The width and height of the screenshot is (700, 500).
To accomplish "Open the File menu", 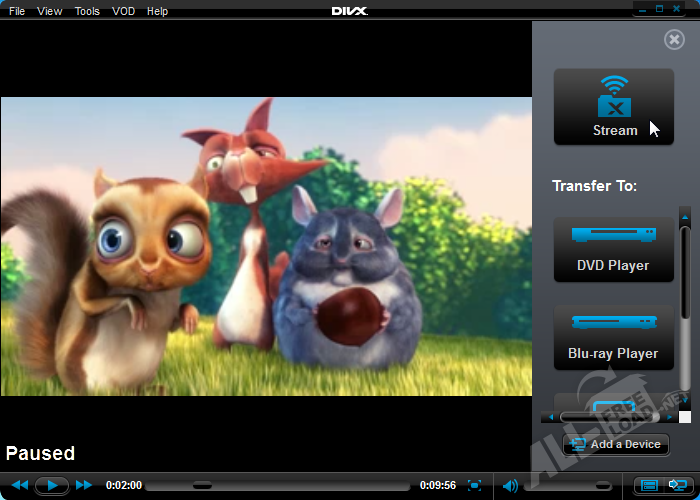I will (x=17, y=11).
